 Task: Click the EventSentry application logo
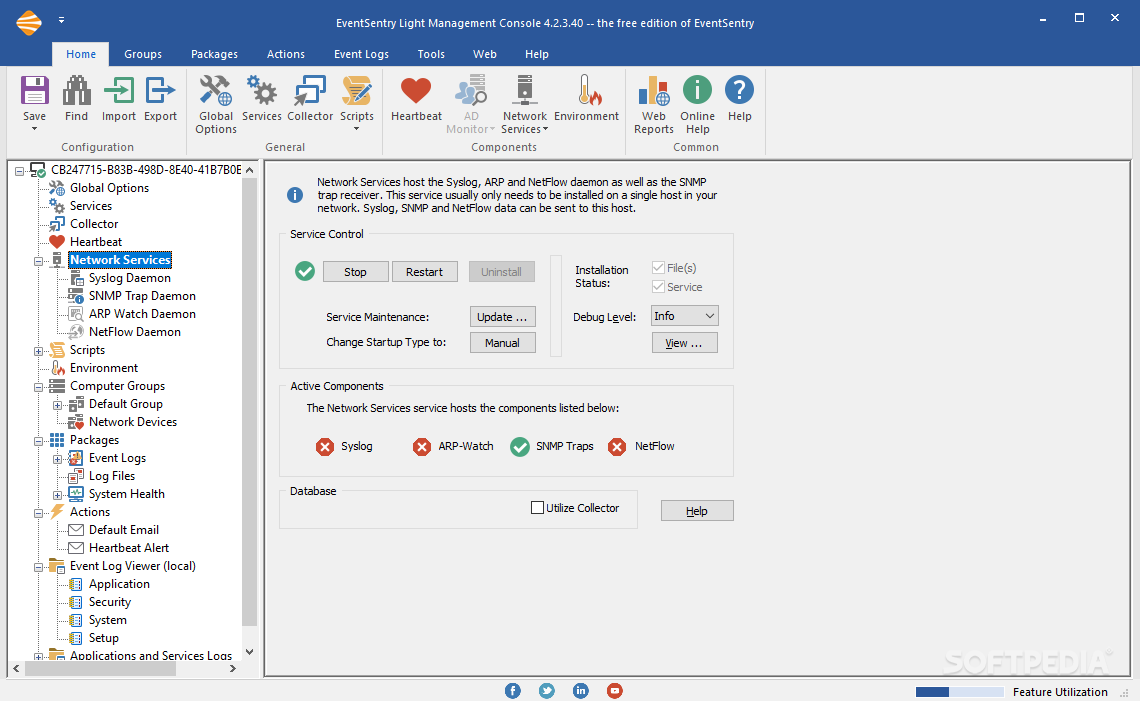tap(29, 23)
